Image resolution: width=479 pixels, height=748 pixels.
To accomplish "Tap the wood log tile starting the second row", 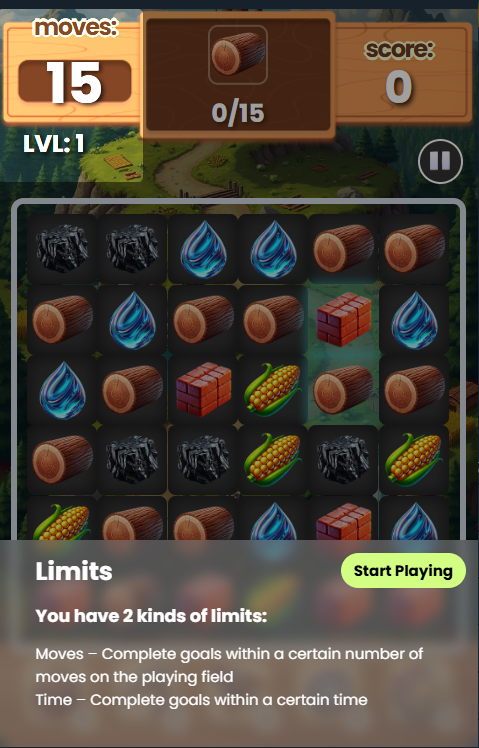I will click(x=62, y=319).
